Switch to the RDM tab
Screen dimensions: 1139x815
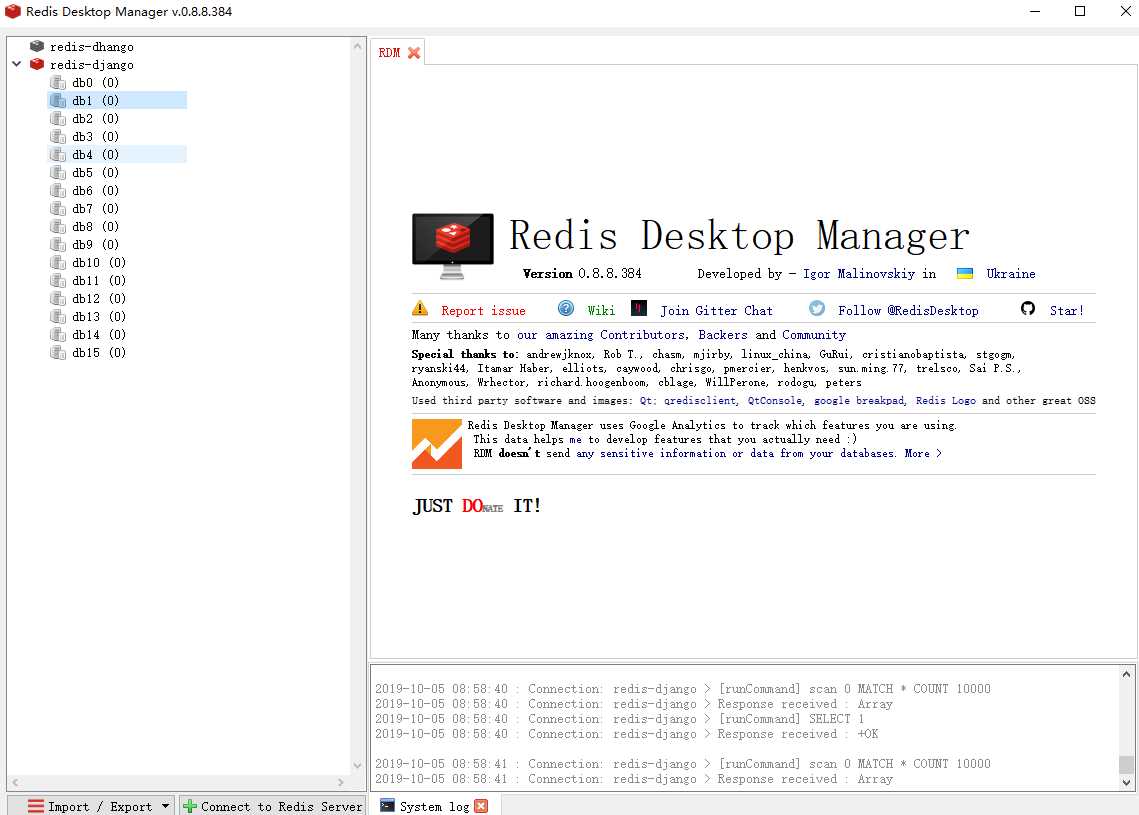(x=389, y=53)
